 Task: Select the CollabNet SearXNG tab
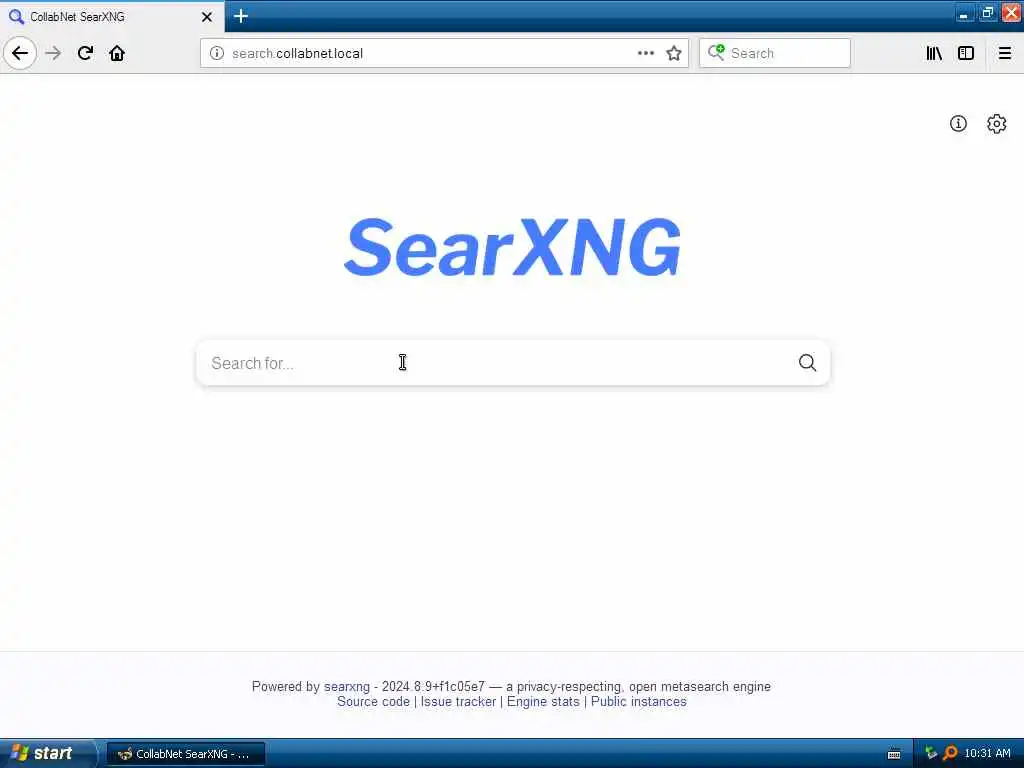[x=111, y=16]
